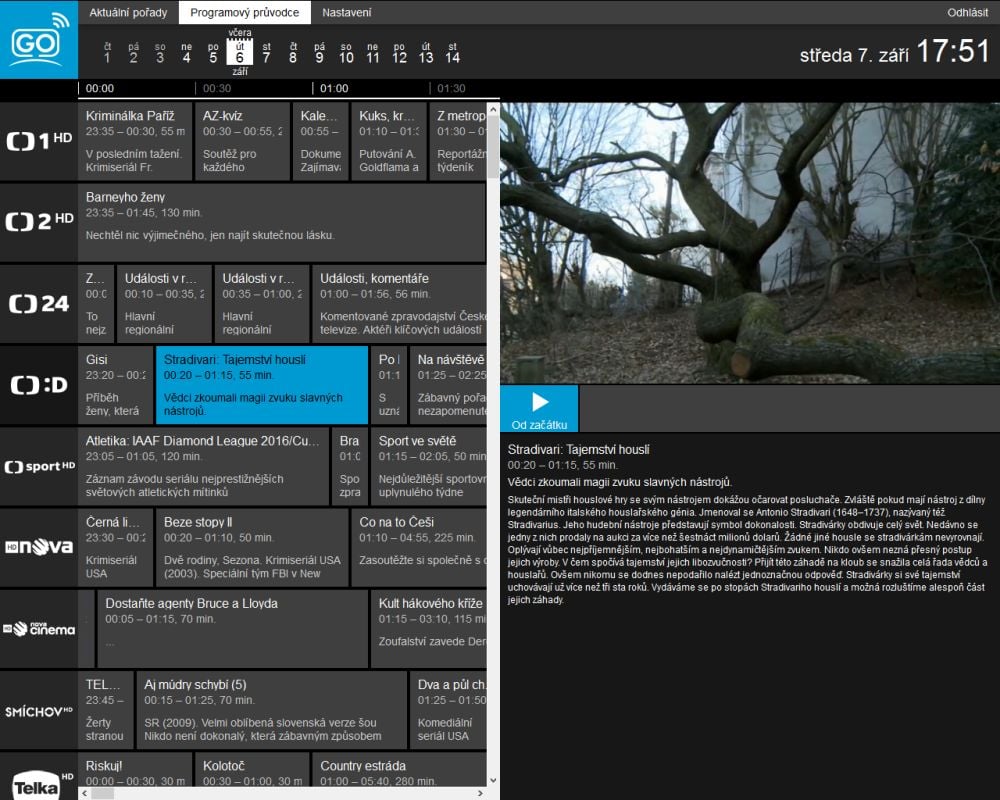Select the ČT sport HD channel logo
This screenshot has height=800, width=1000.
[x=39, y=466]
